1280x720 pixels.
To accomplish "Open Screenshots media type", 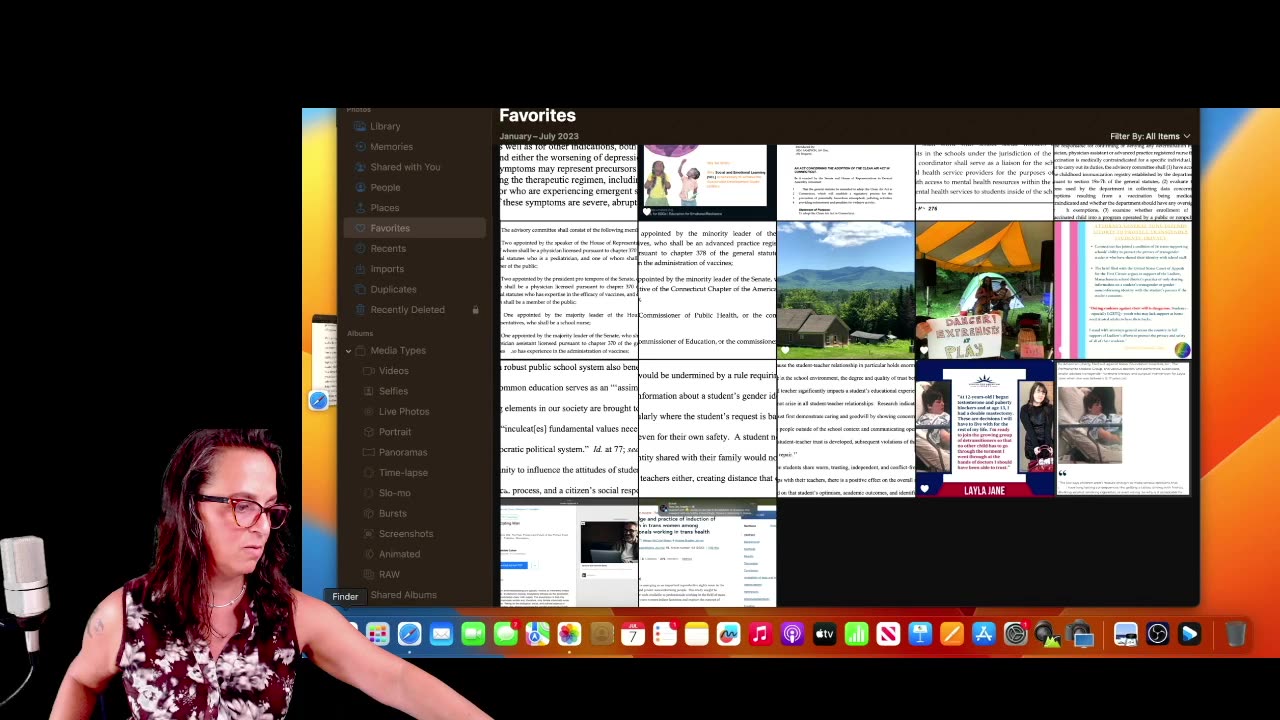I will click(x=405, y=533).
